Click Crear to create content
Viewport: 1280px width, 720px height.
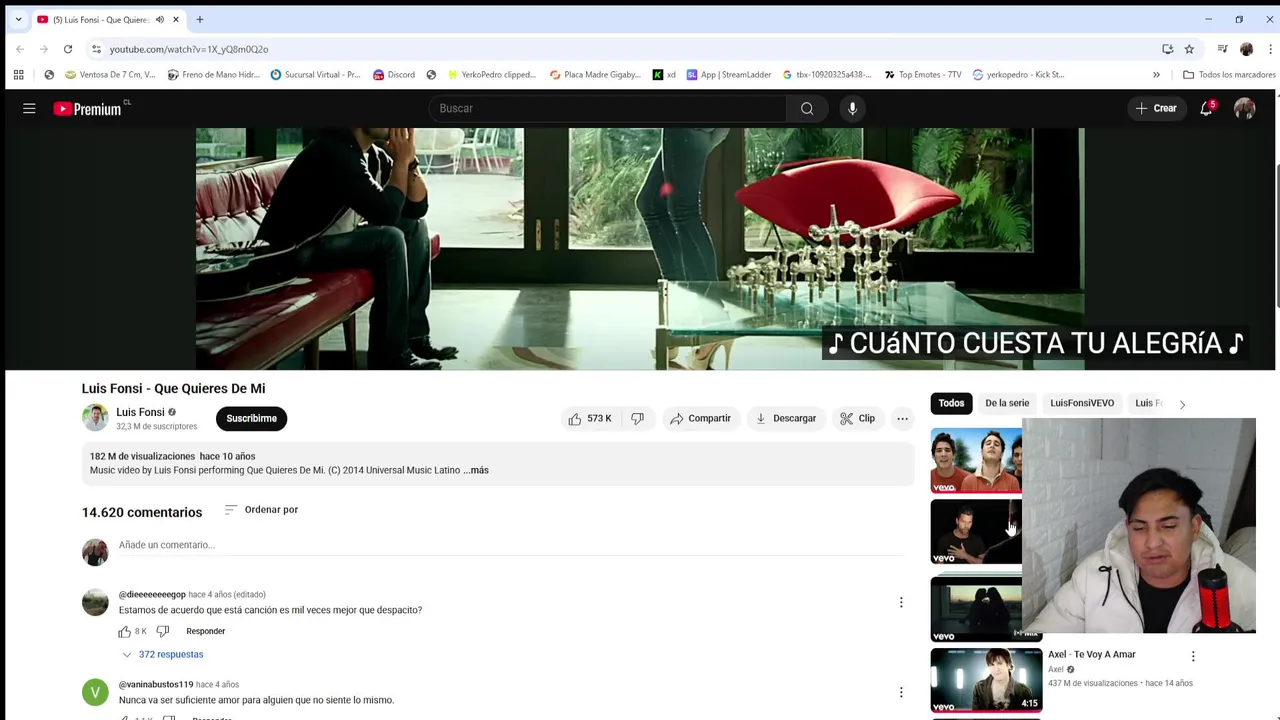point(1156,108)
